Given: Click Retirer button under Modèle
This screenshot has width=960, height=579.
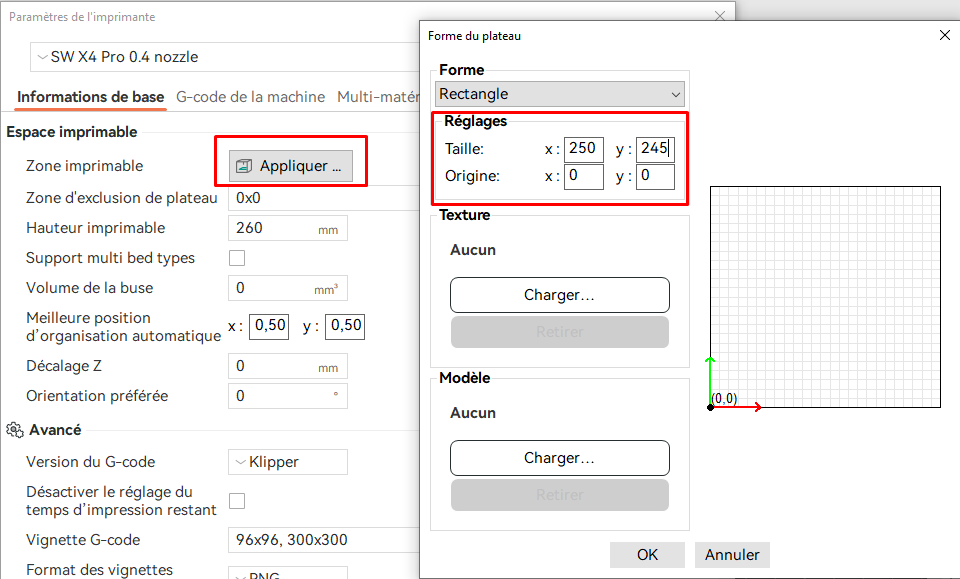Looking at the screenshot, I should point(560,495).
